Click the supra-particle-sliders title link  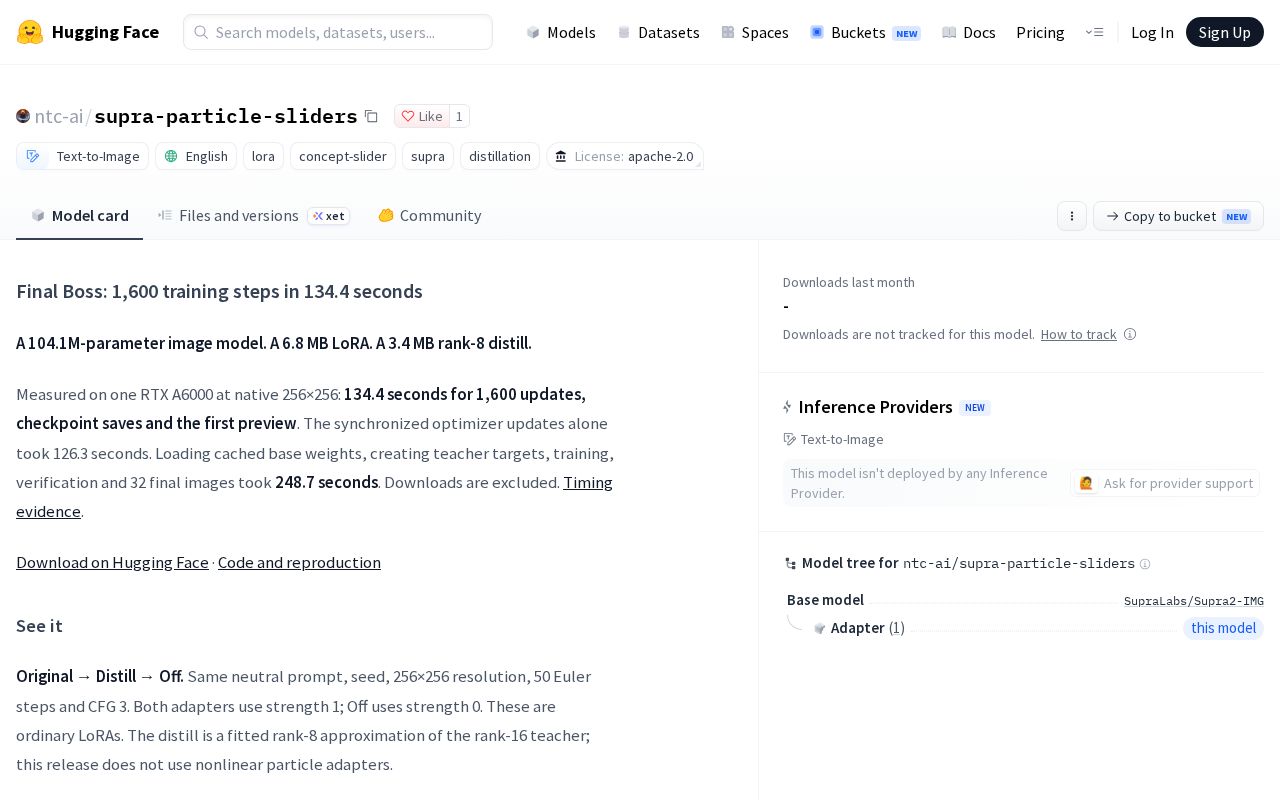pyautogui.click(x=226, y=116)
